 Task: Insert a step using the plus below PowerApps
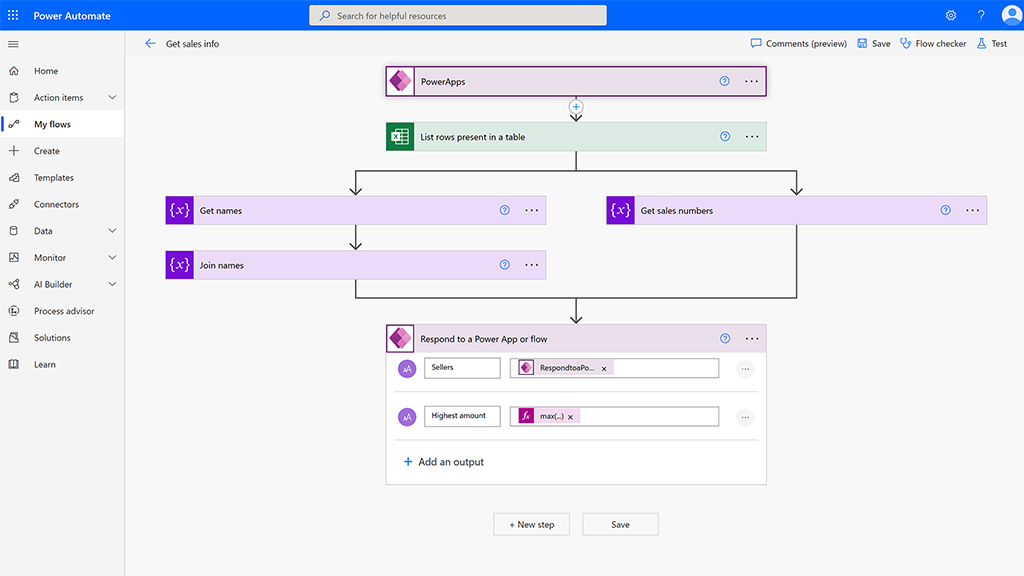tap(576, 106)
